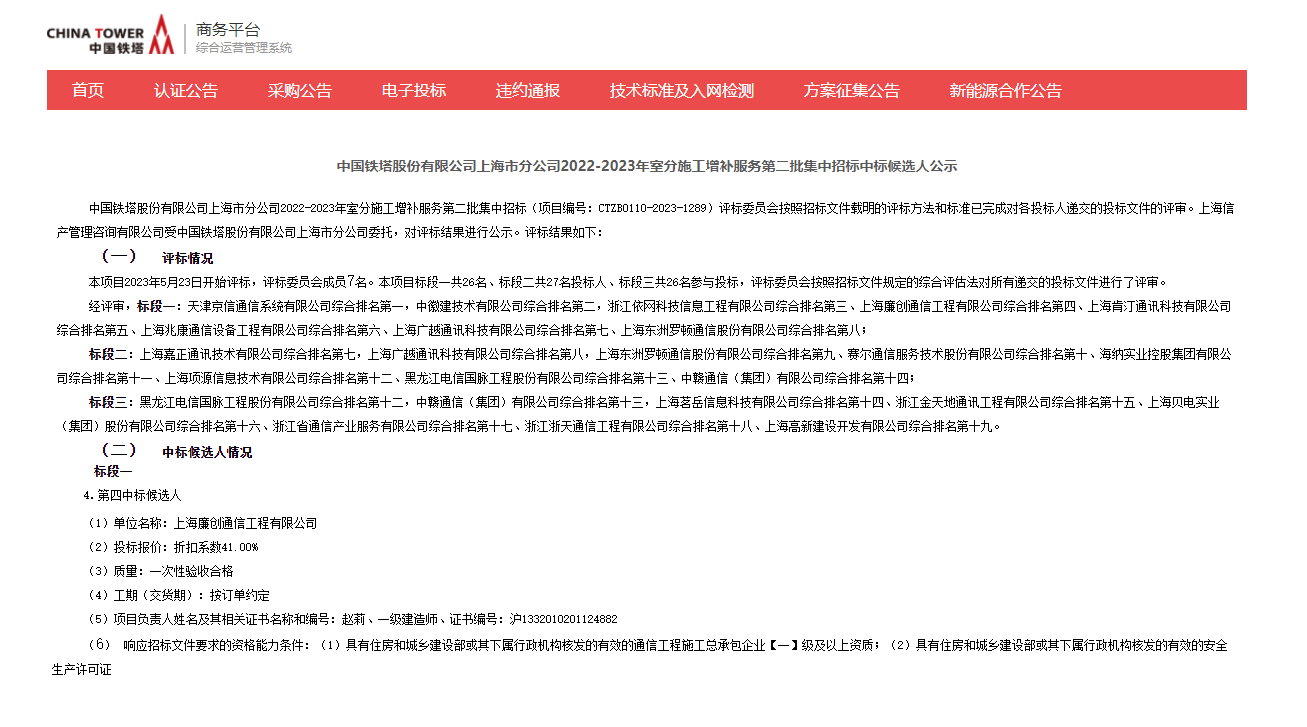Click the China Tower logo

pyautogui.click(x=109, y=35)
